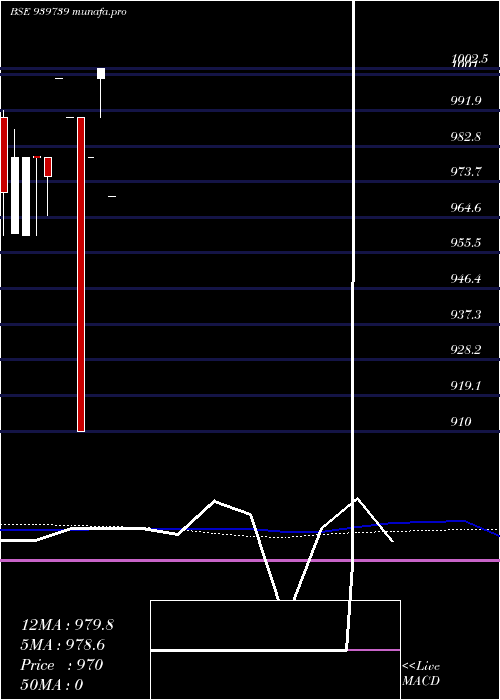Click the 946.4 price axis label
The height and width of the screenshot is (700, 500).
click(466, 279)
